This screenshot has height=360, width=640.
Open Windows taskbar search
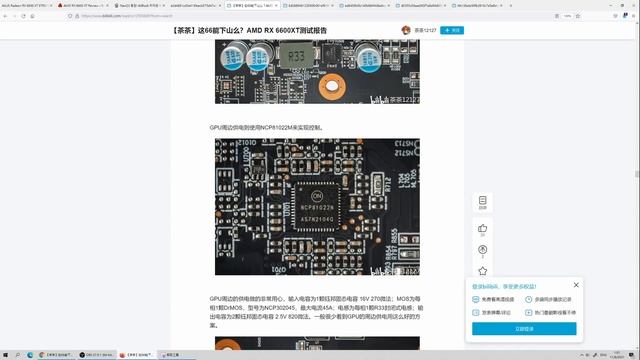click(x=18, y=355)
